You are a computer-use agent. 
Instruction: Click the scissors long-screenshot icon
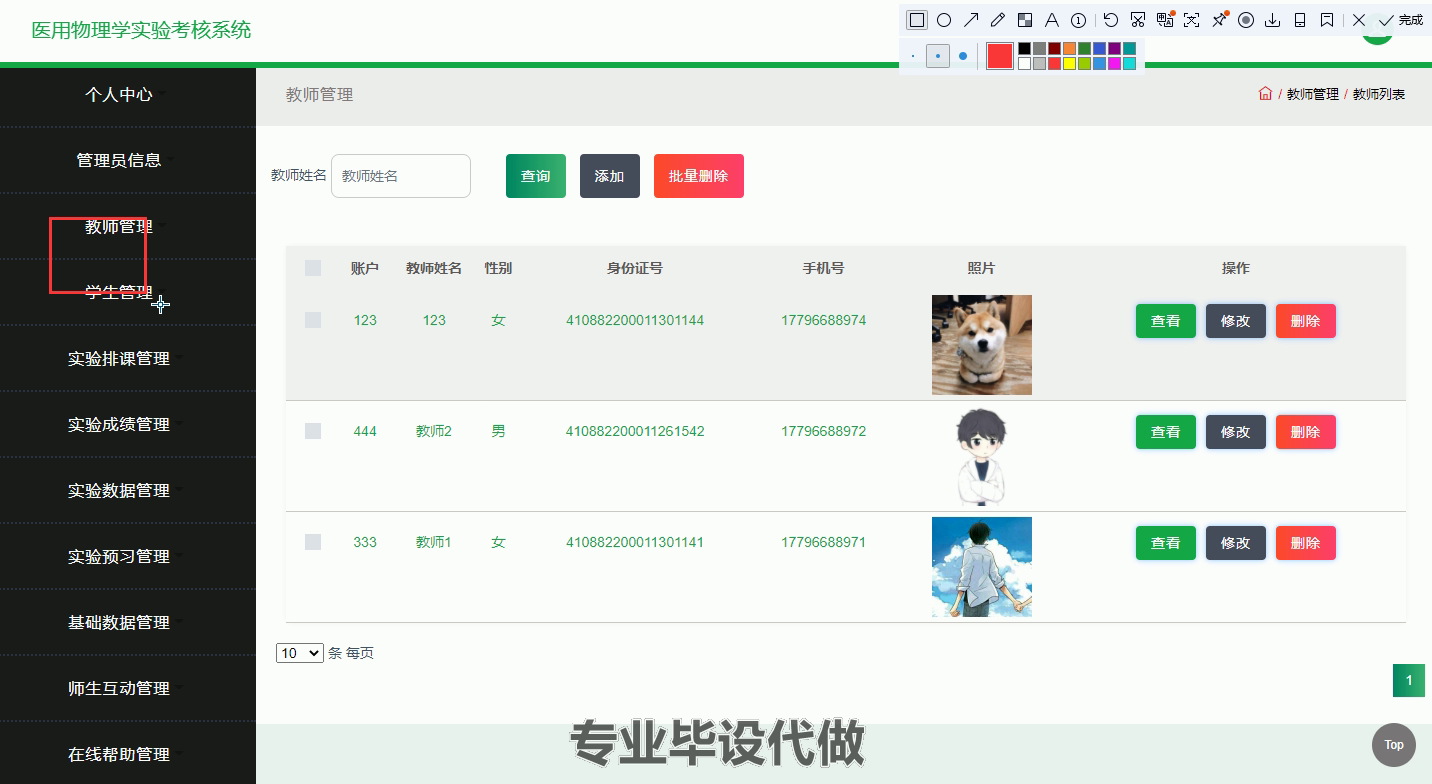click(x=1138, y=20)
